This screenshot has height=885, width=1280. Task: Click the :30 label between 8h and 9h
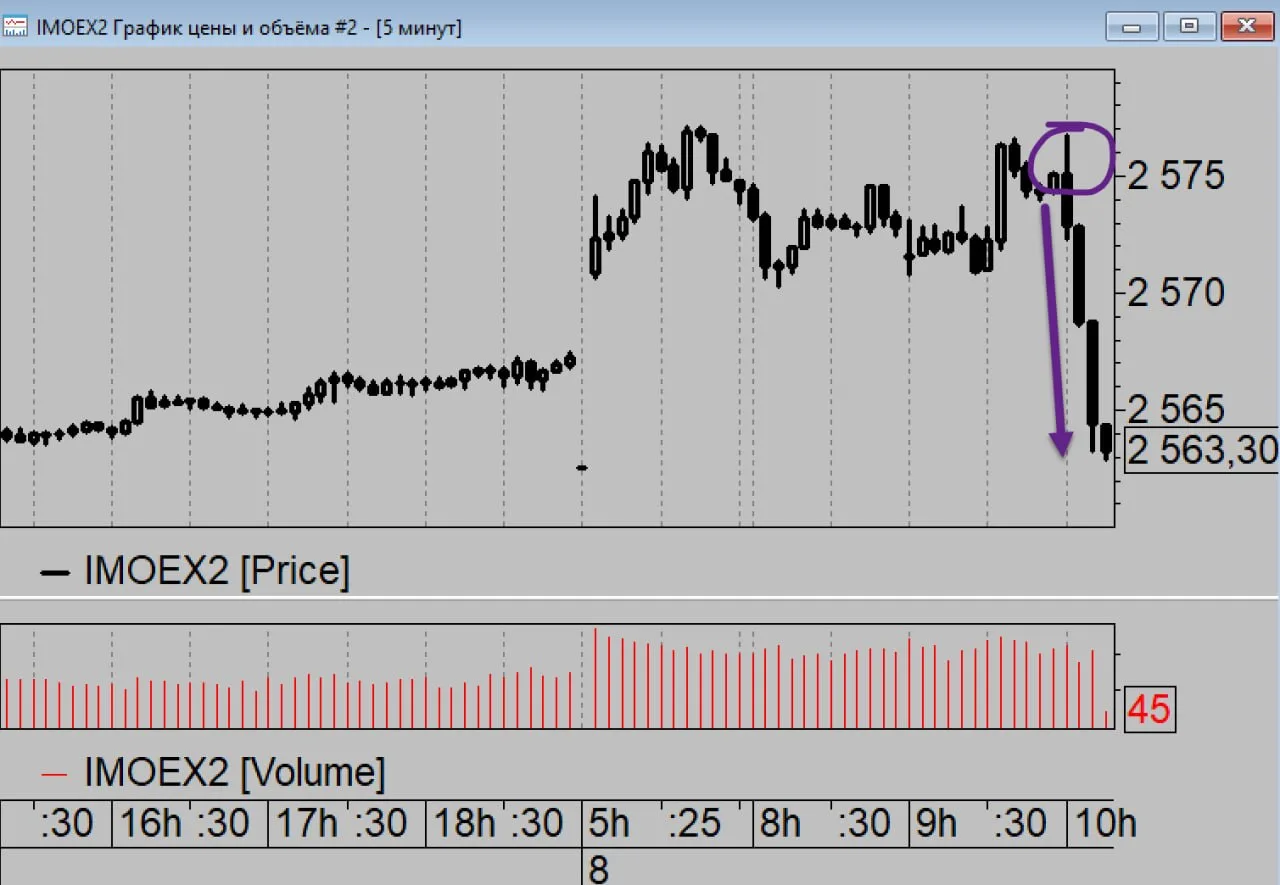(864, 824)
